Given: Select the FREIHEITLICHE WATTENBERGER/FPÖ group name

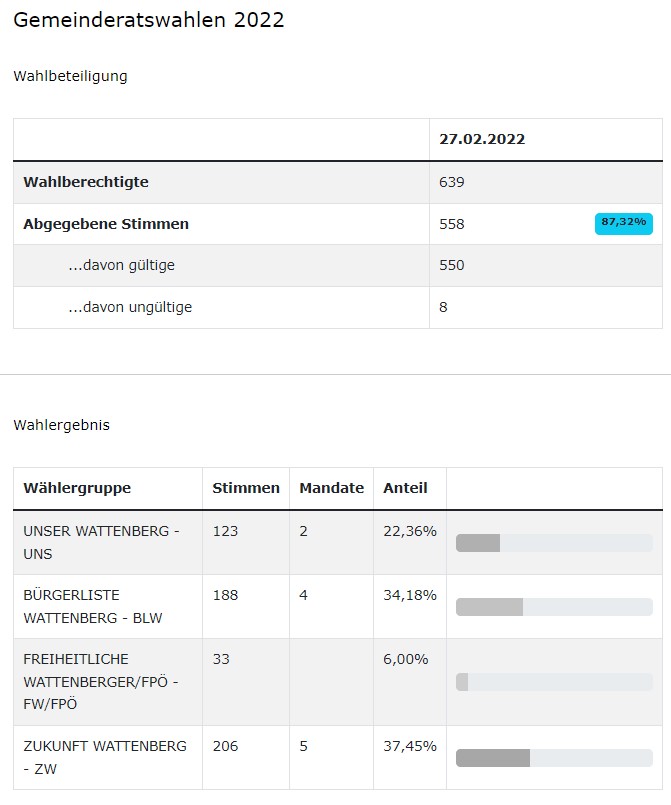Looking at the screenshot, I should [101, 681].
